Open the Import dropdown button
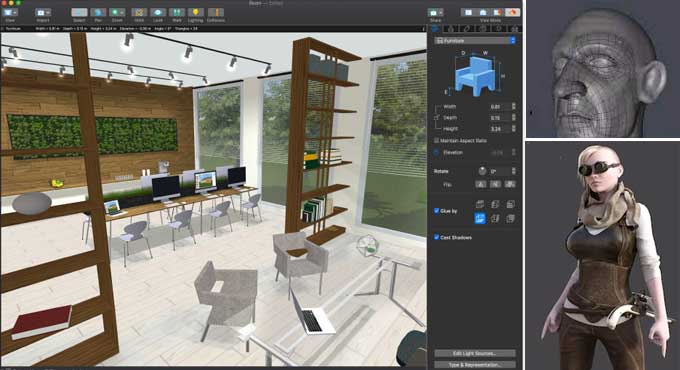Viewport: 680px width, 370px height. (x=42, y=13)
